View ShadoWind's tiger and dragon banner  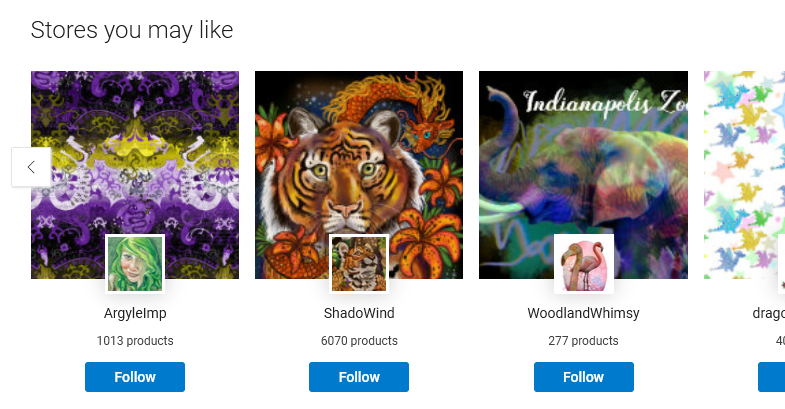click(359, 150)
